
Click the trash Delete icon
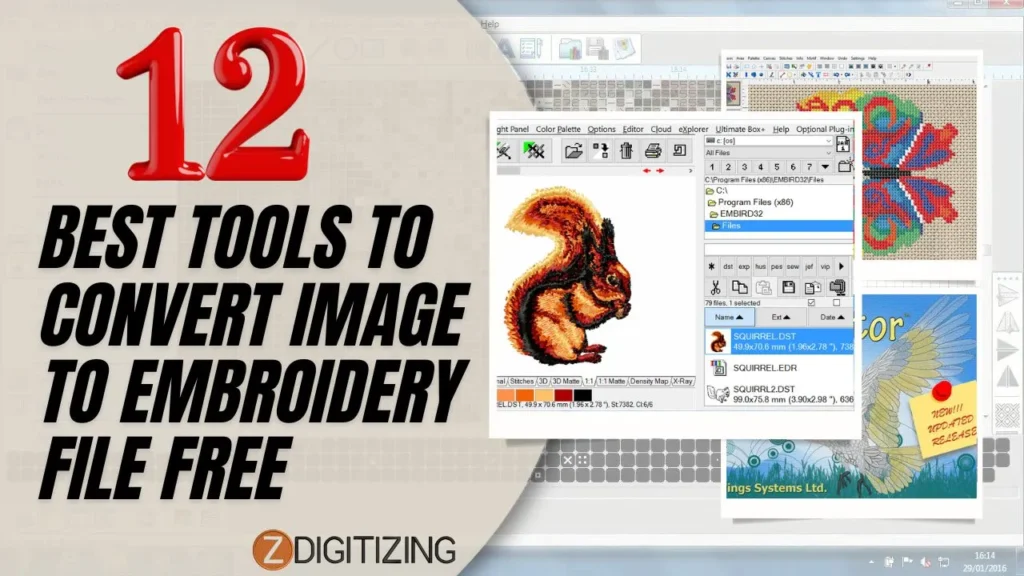[x=626, y=150]
